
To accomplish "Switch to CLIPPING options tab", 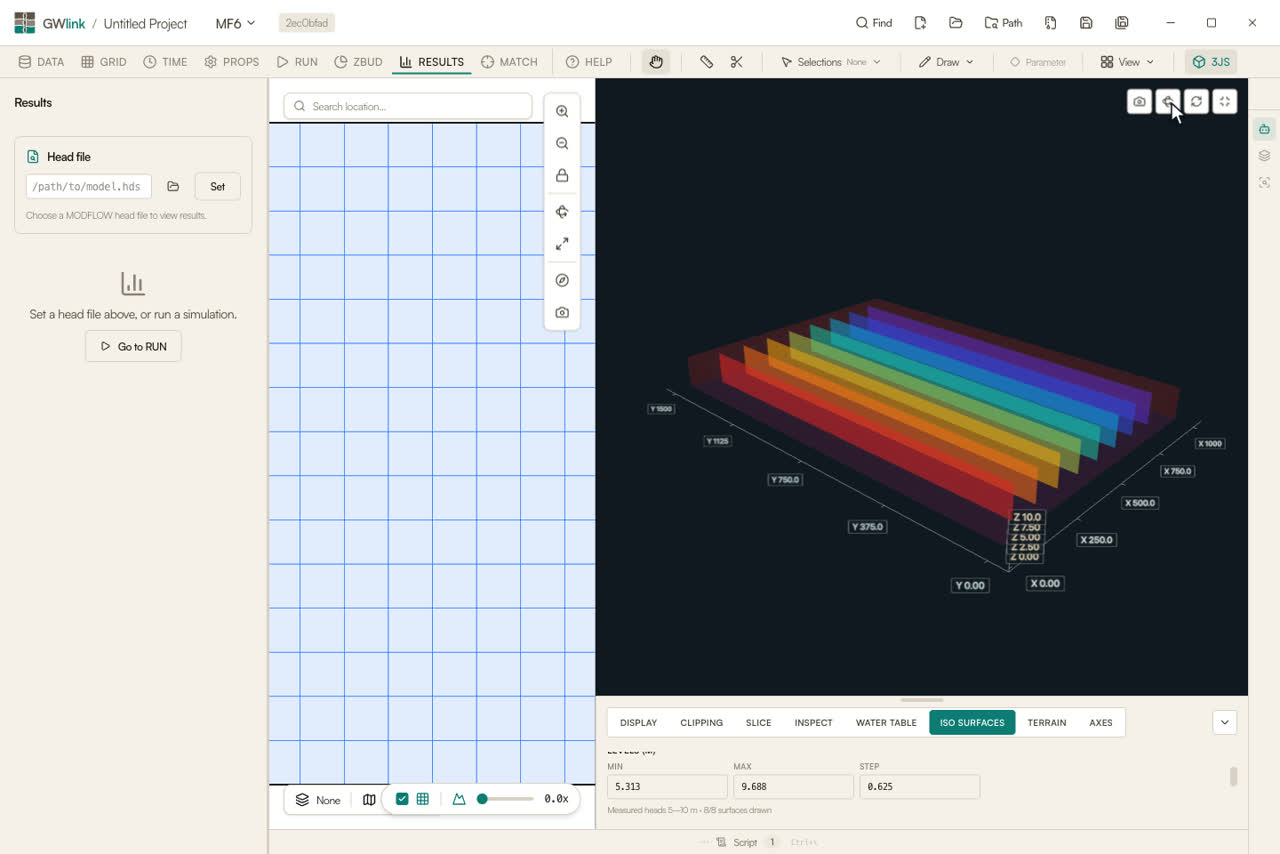I will coord(701,722).
